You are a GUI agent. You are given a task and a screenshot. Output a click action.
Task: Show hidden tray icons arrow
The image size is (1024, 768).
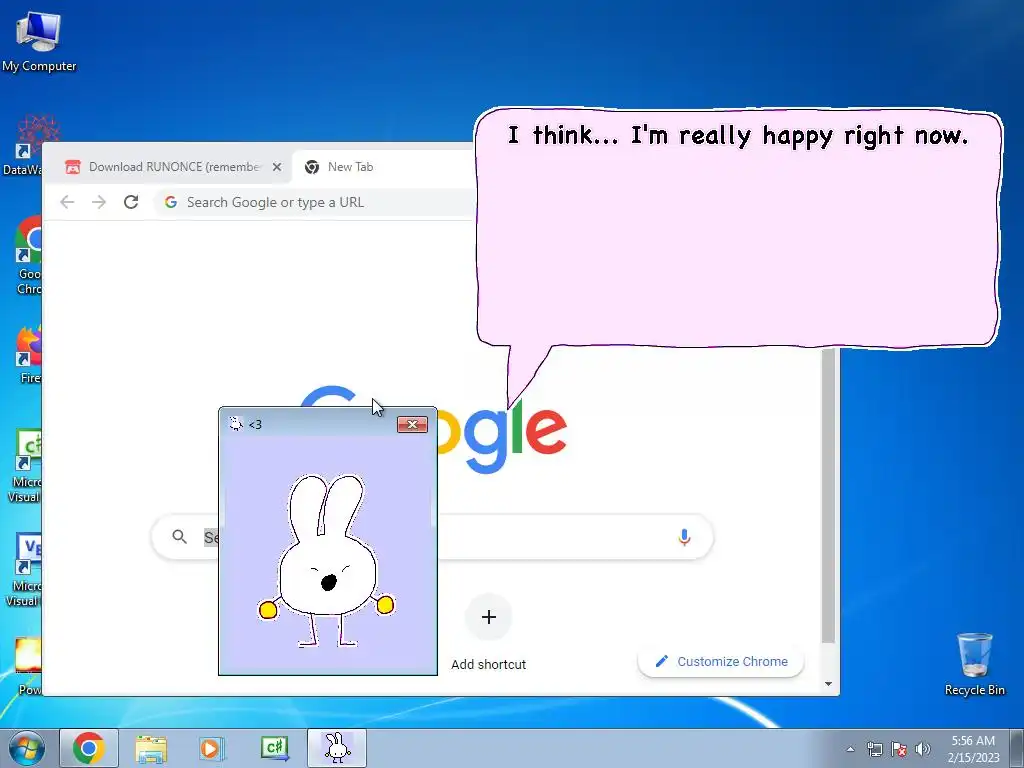pos(850,749)
